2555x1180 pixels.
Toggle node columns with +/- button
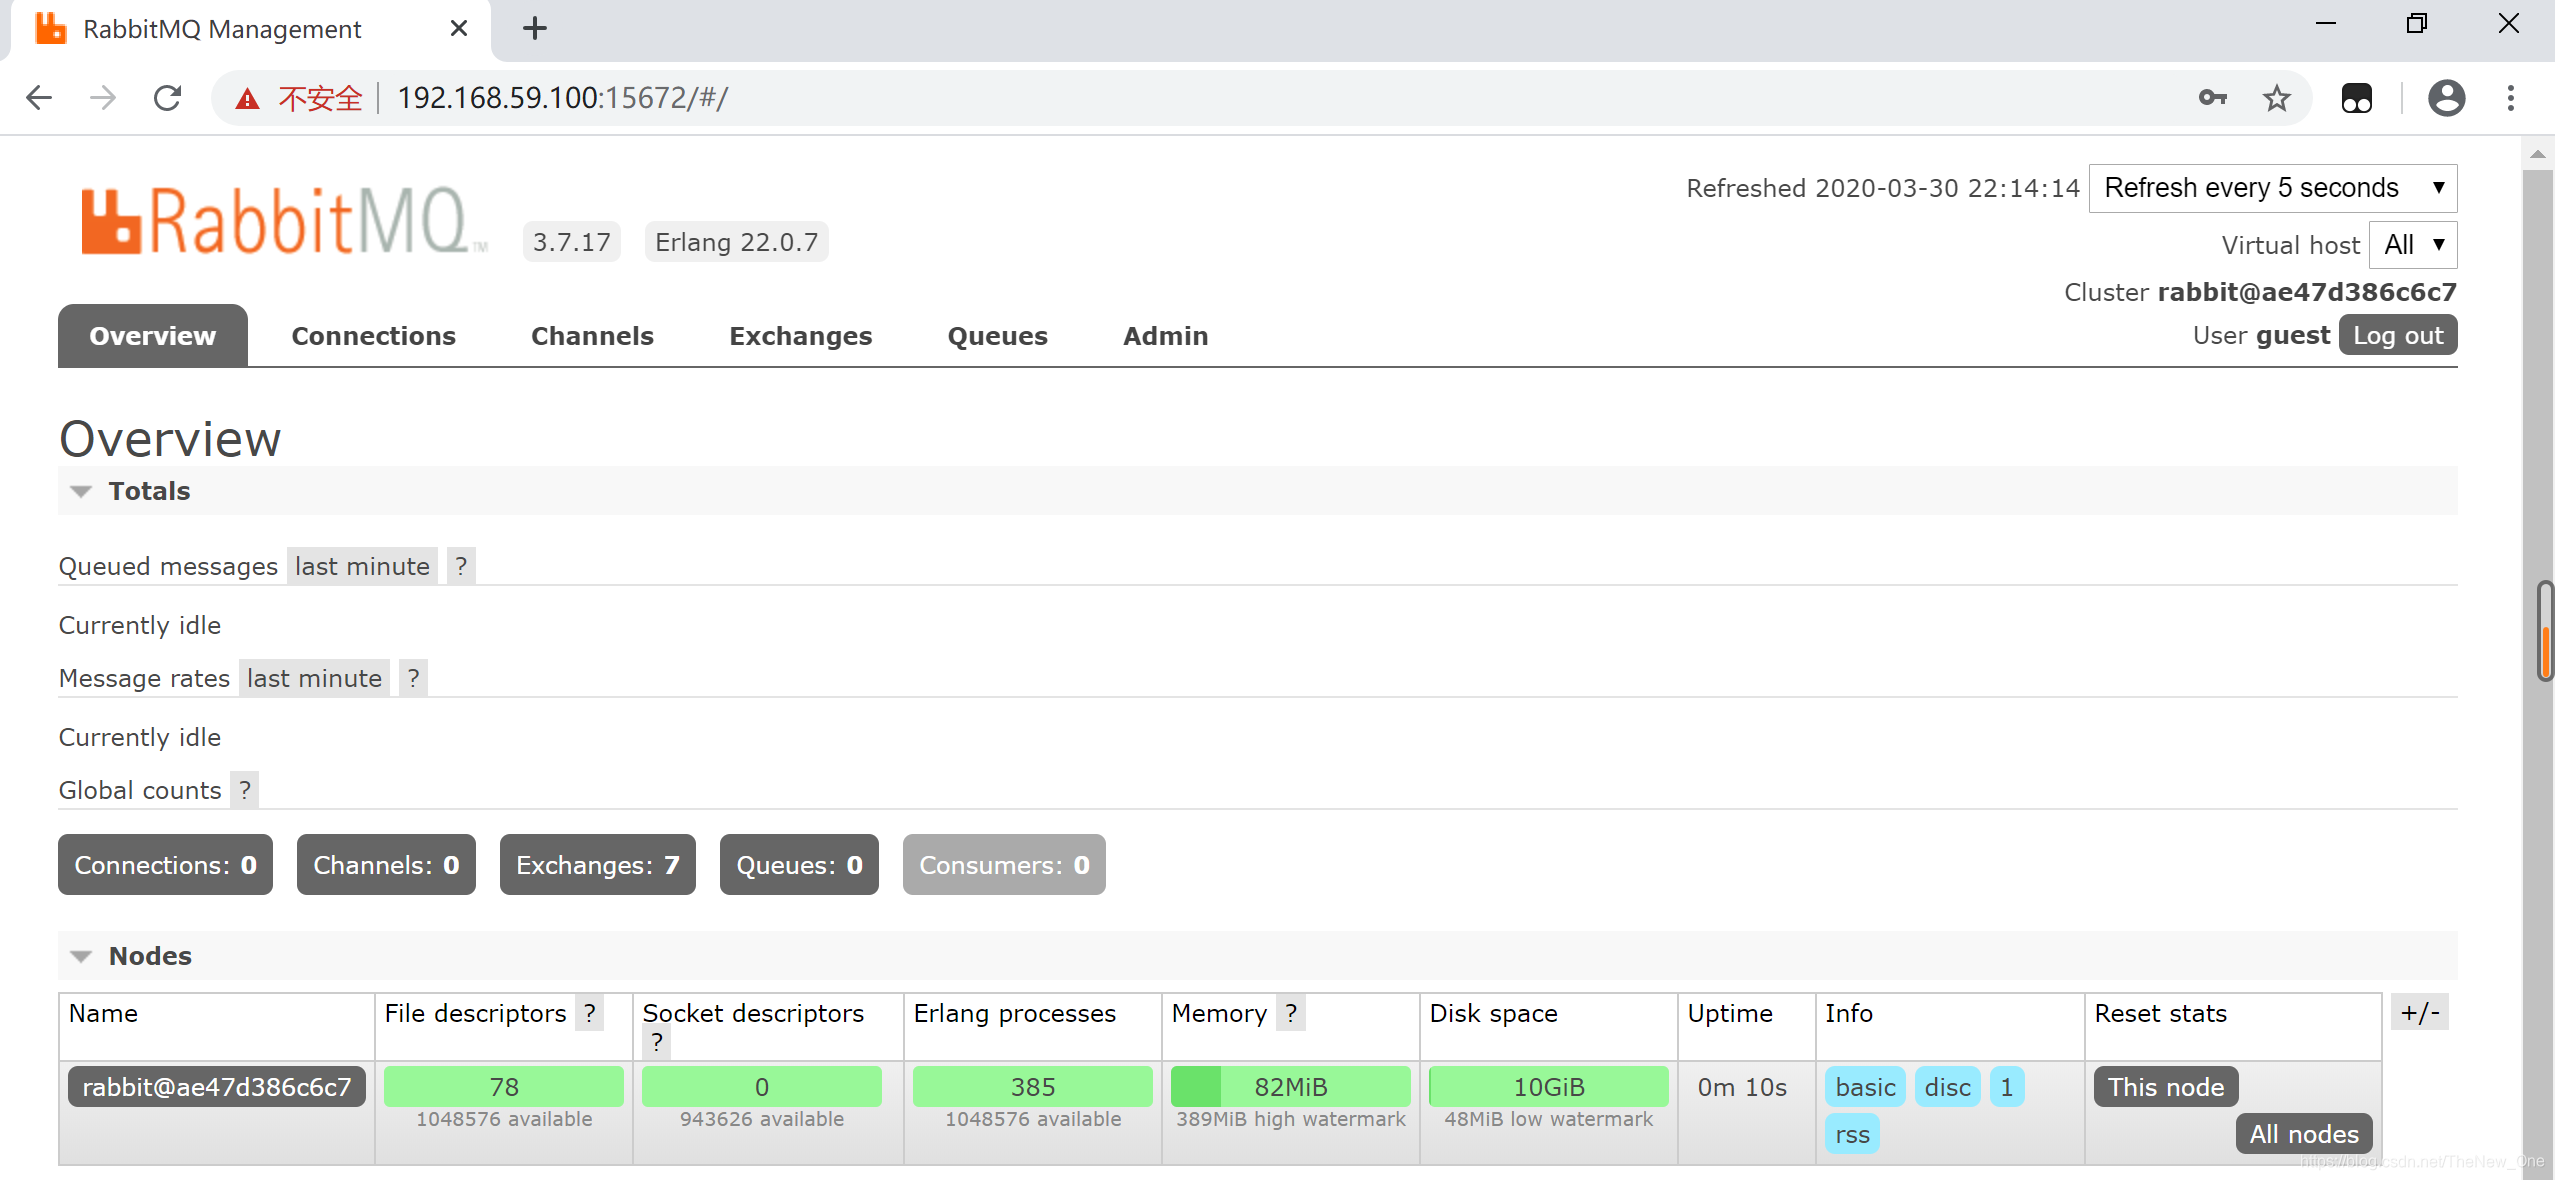pyautogui.click(x=2420, y=1012)
